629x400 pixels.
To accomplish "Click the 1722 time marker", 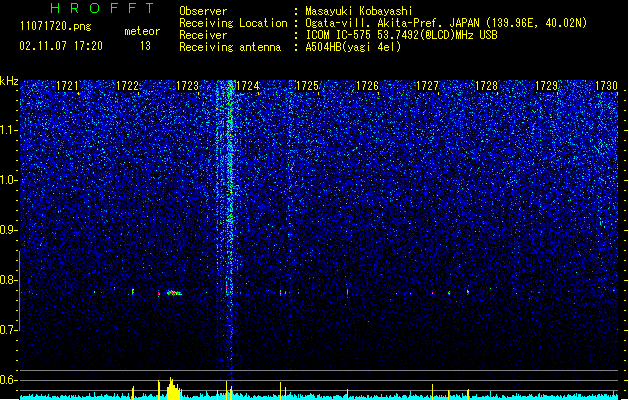I will [127, 86].
